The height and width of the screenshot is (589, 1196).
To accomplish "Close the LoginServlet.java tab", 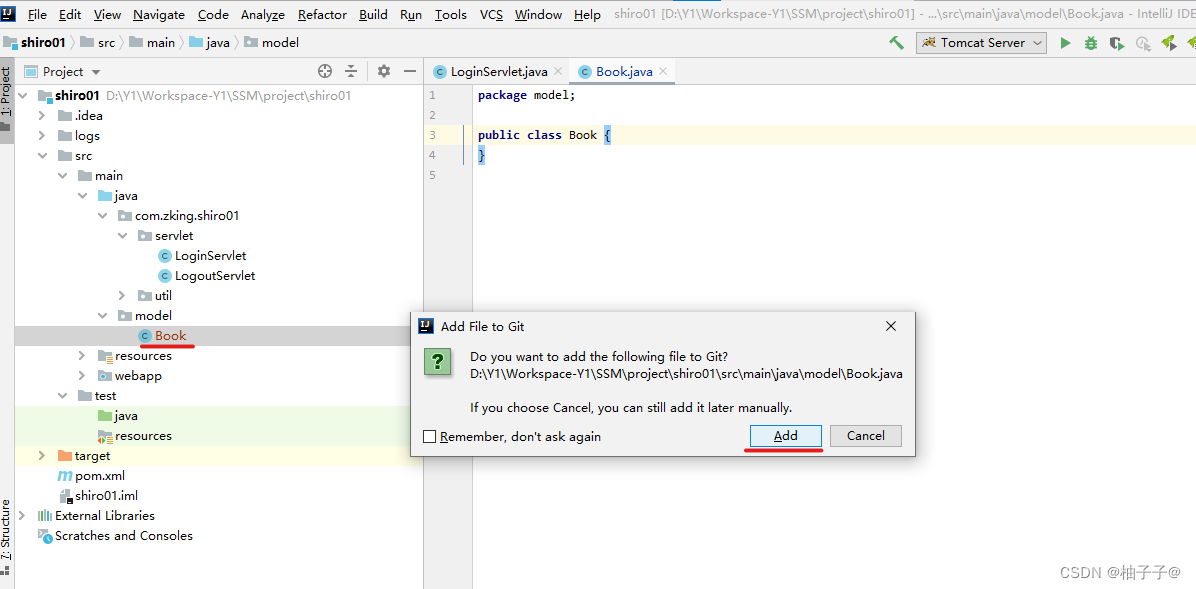I will click(558, 71).
